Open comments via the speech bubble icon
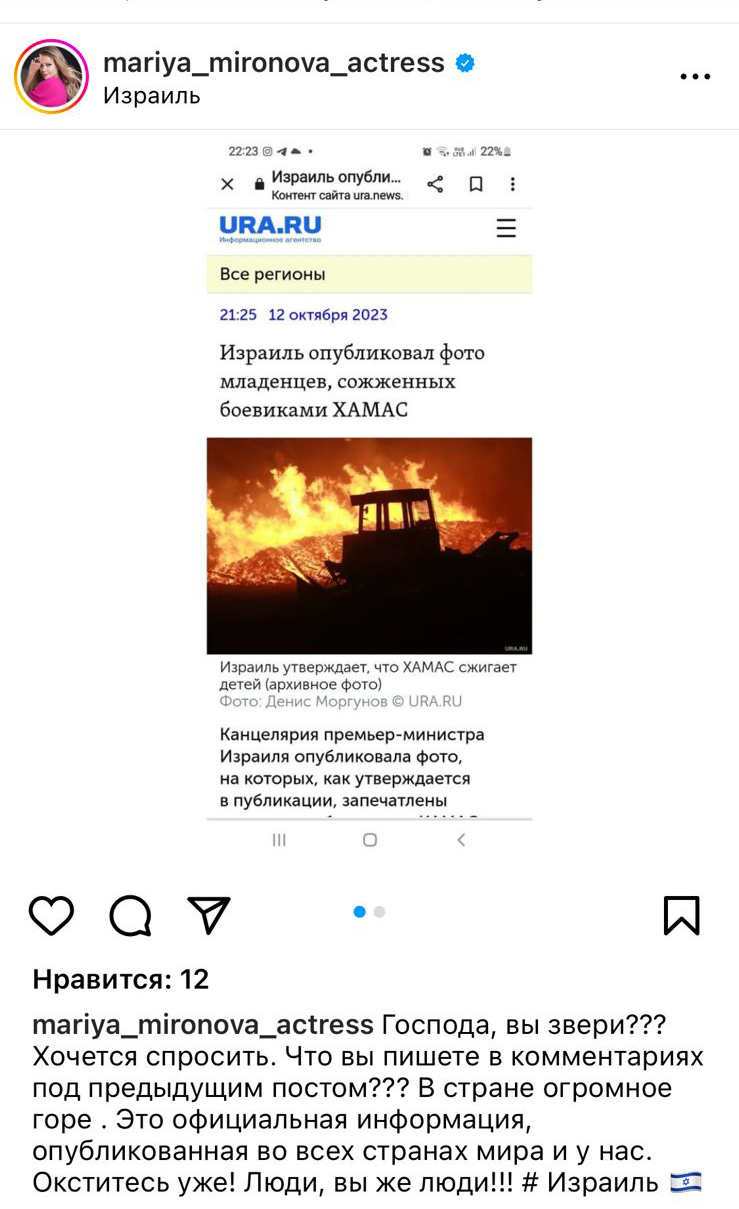 point(130,915)
